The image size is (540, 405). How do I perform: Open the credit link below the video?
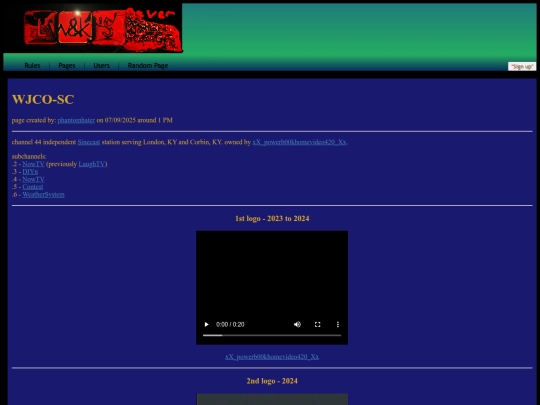click(272, 357)
